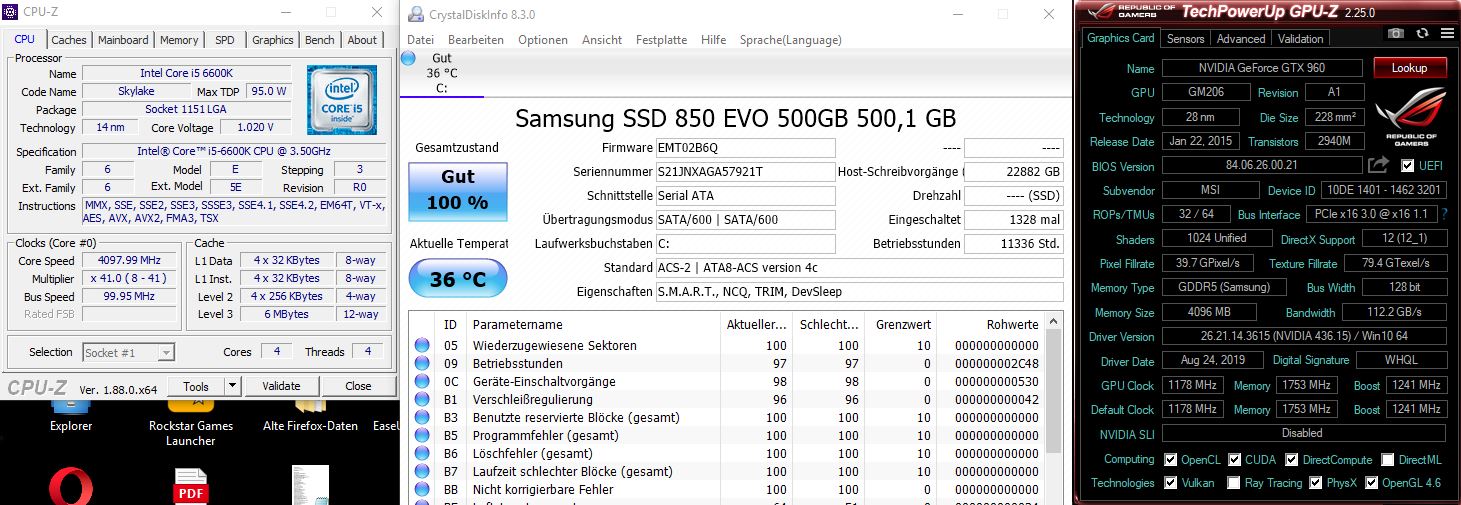Screen dimensions: 1461x505
Task: Select the Gut drive status orb for C:
Action: coord(408,59)
